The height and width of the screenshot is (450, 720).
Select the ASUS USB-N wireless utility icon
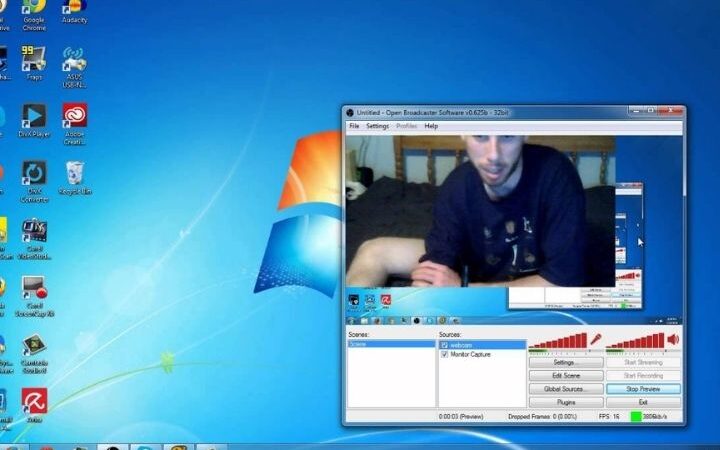(74, 67)
